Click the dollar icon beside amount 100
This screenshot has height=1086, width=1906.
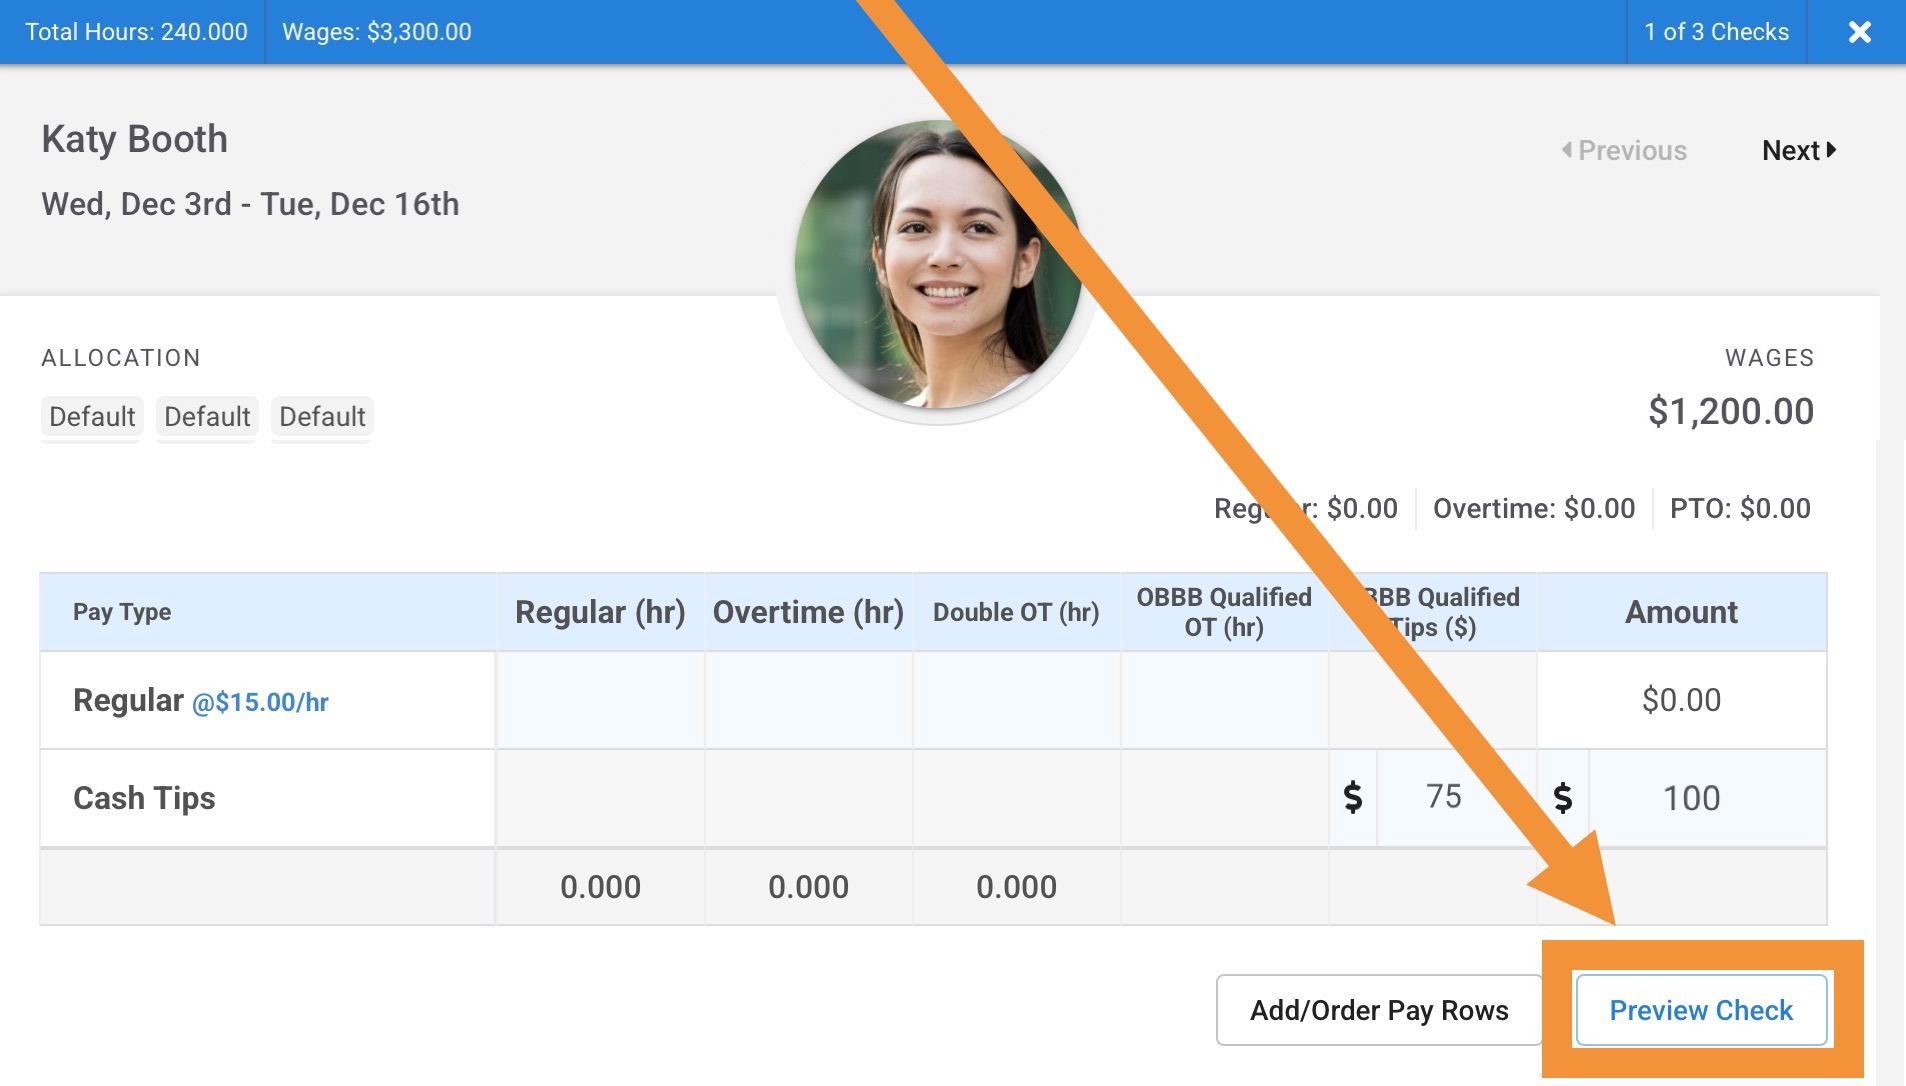[x=1563, y=798]
